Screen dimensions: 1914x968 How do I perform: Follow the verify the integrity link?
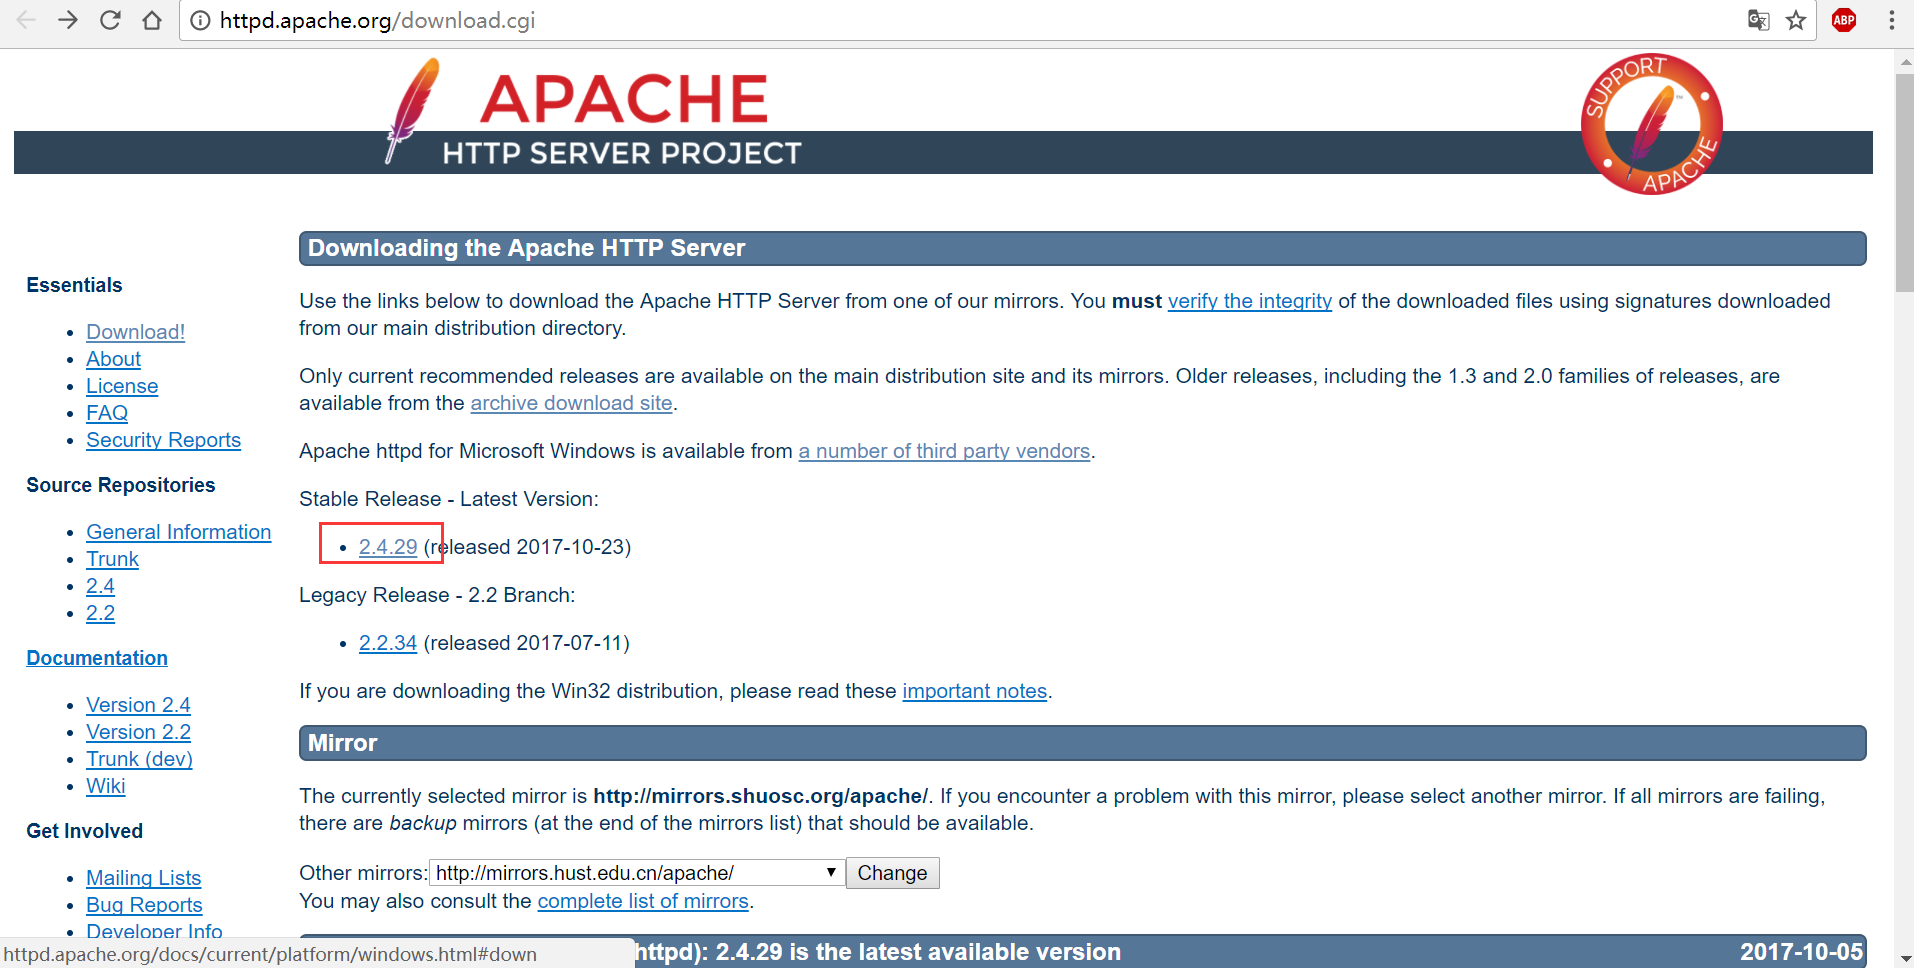[1250, 301]
